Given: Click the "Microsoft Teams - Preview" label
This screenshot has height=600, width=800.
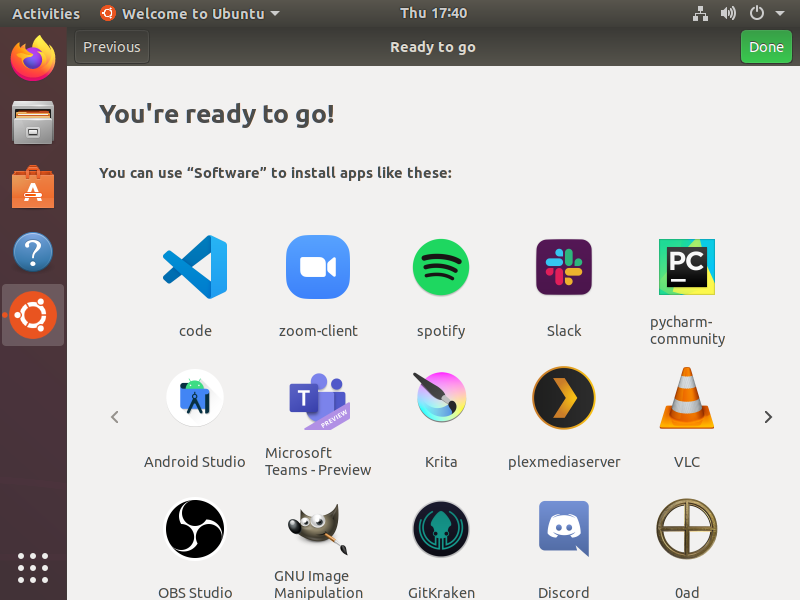Looking at the screenshot, I should (318, 461).
